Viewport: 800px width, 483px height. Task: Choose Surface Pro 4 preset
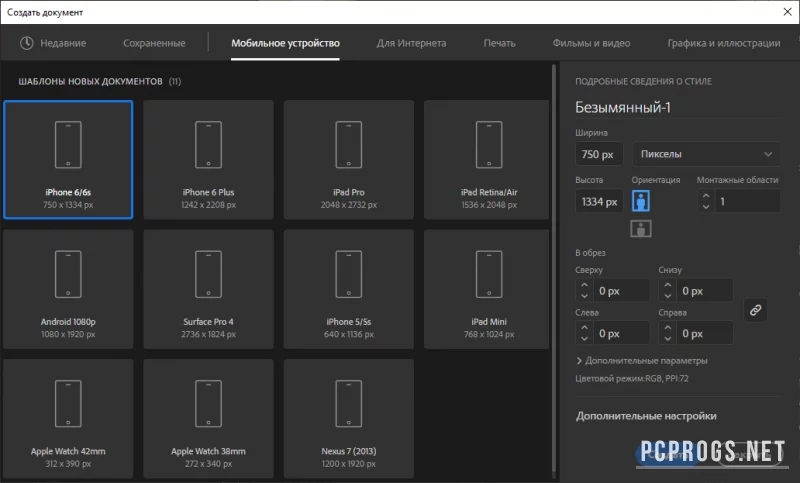208,289
